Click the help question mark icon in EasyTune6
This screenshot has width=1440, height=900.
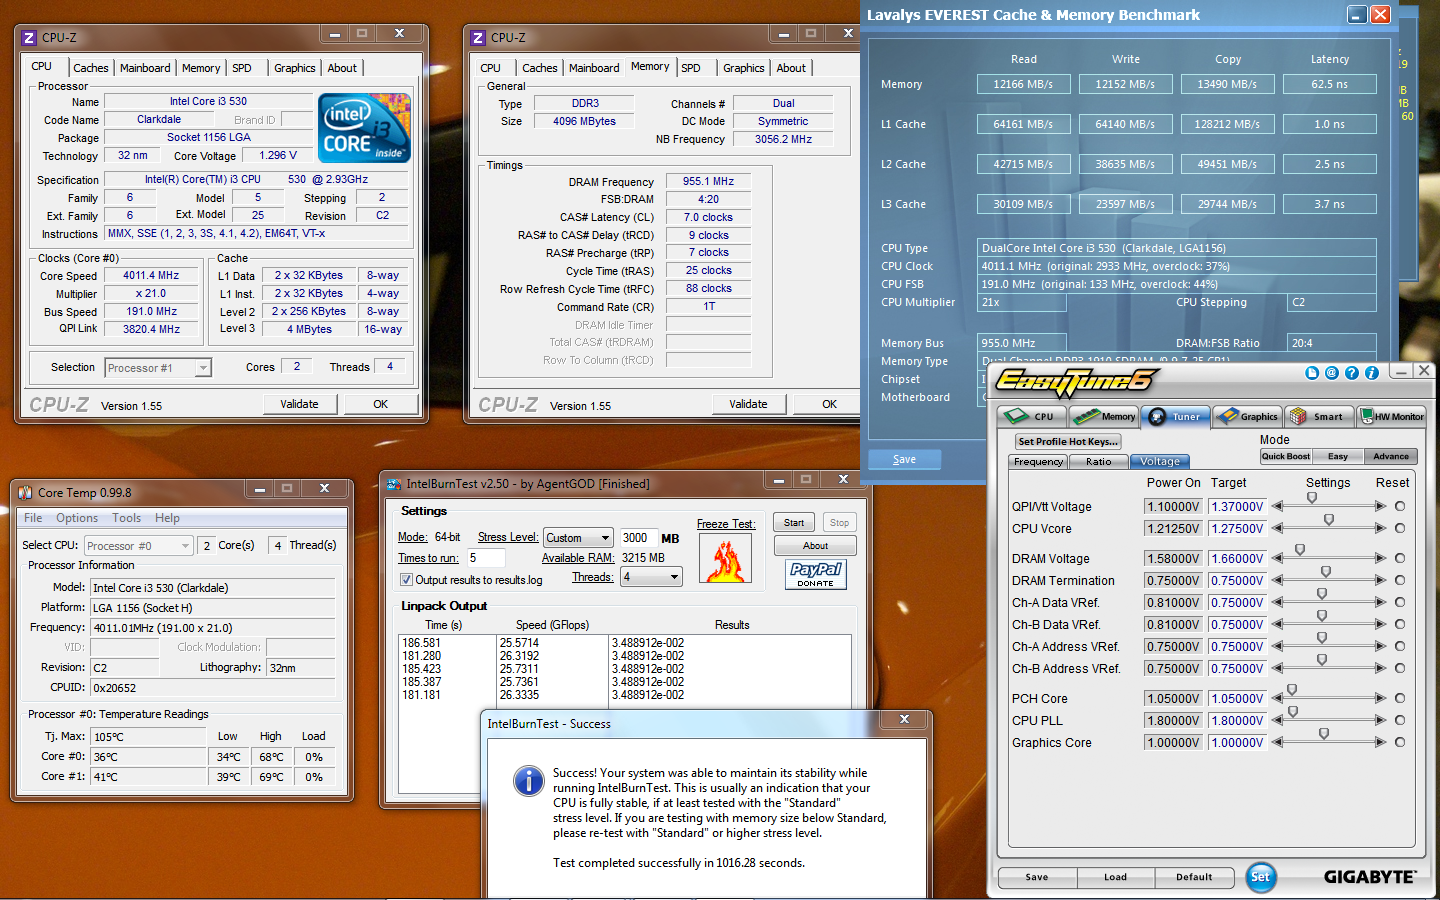[x=1351, y=373]
